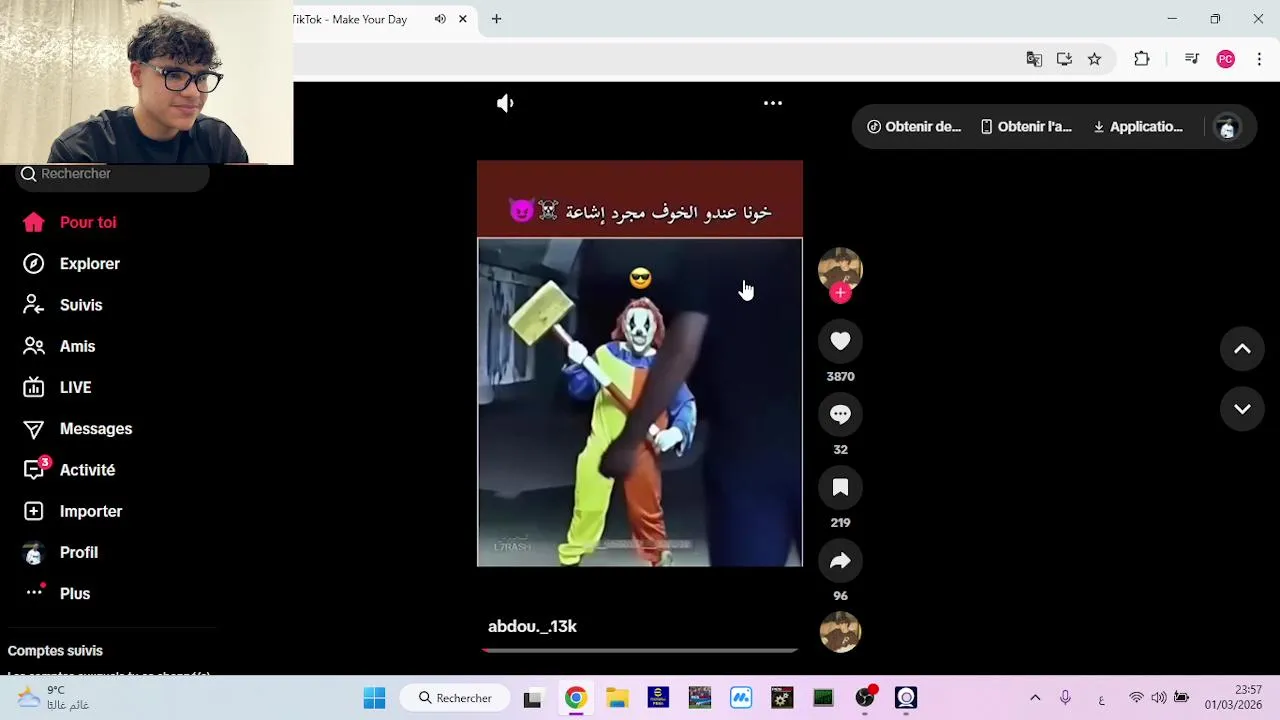Open Windows Start menu
The height and width of the screenshot is (720, 1280).
(x=374, y=698)
